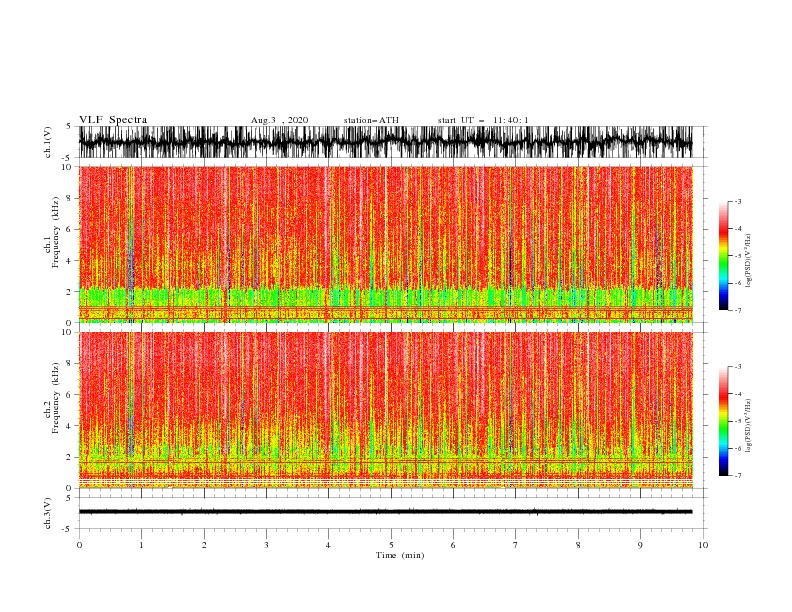This screenshot has height=612, width=792.
Task: Click the time axis tick label "10"
Action: 703,545
